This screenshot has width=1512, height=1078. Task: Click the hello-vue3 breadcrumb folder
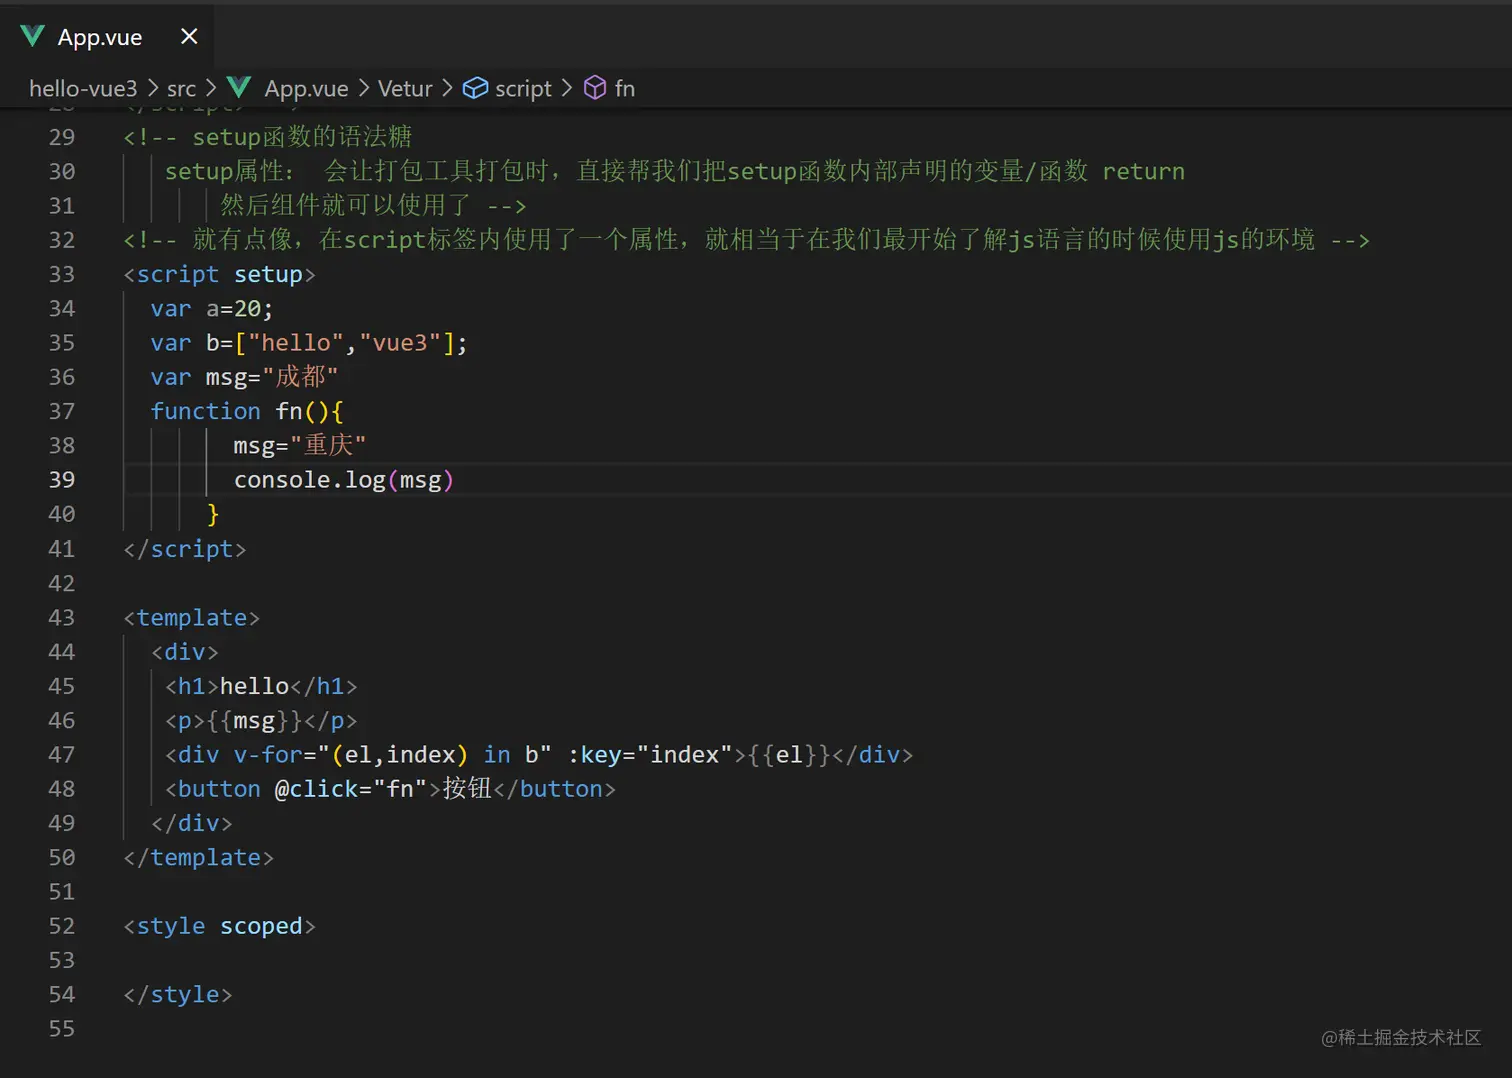coord(83,89)
